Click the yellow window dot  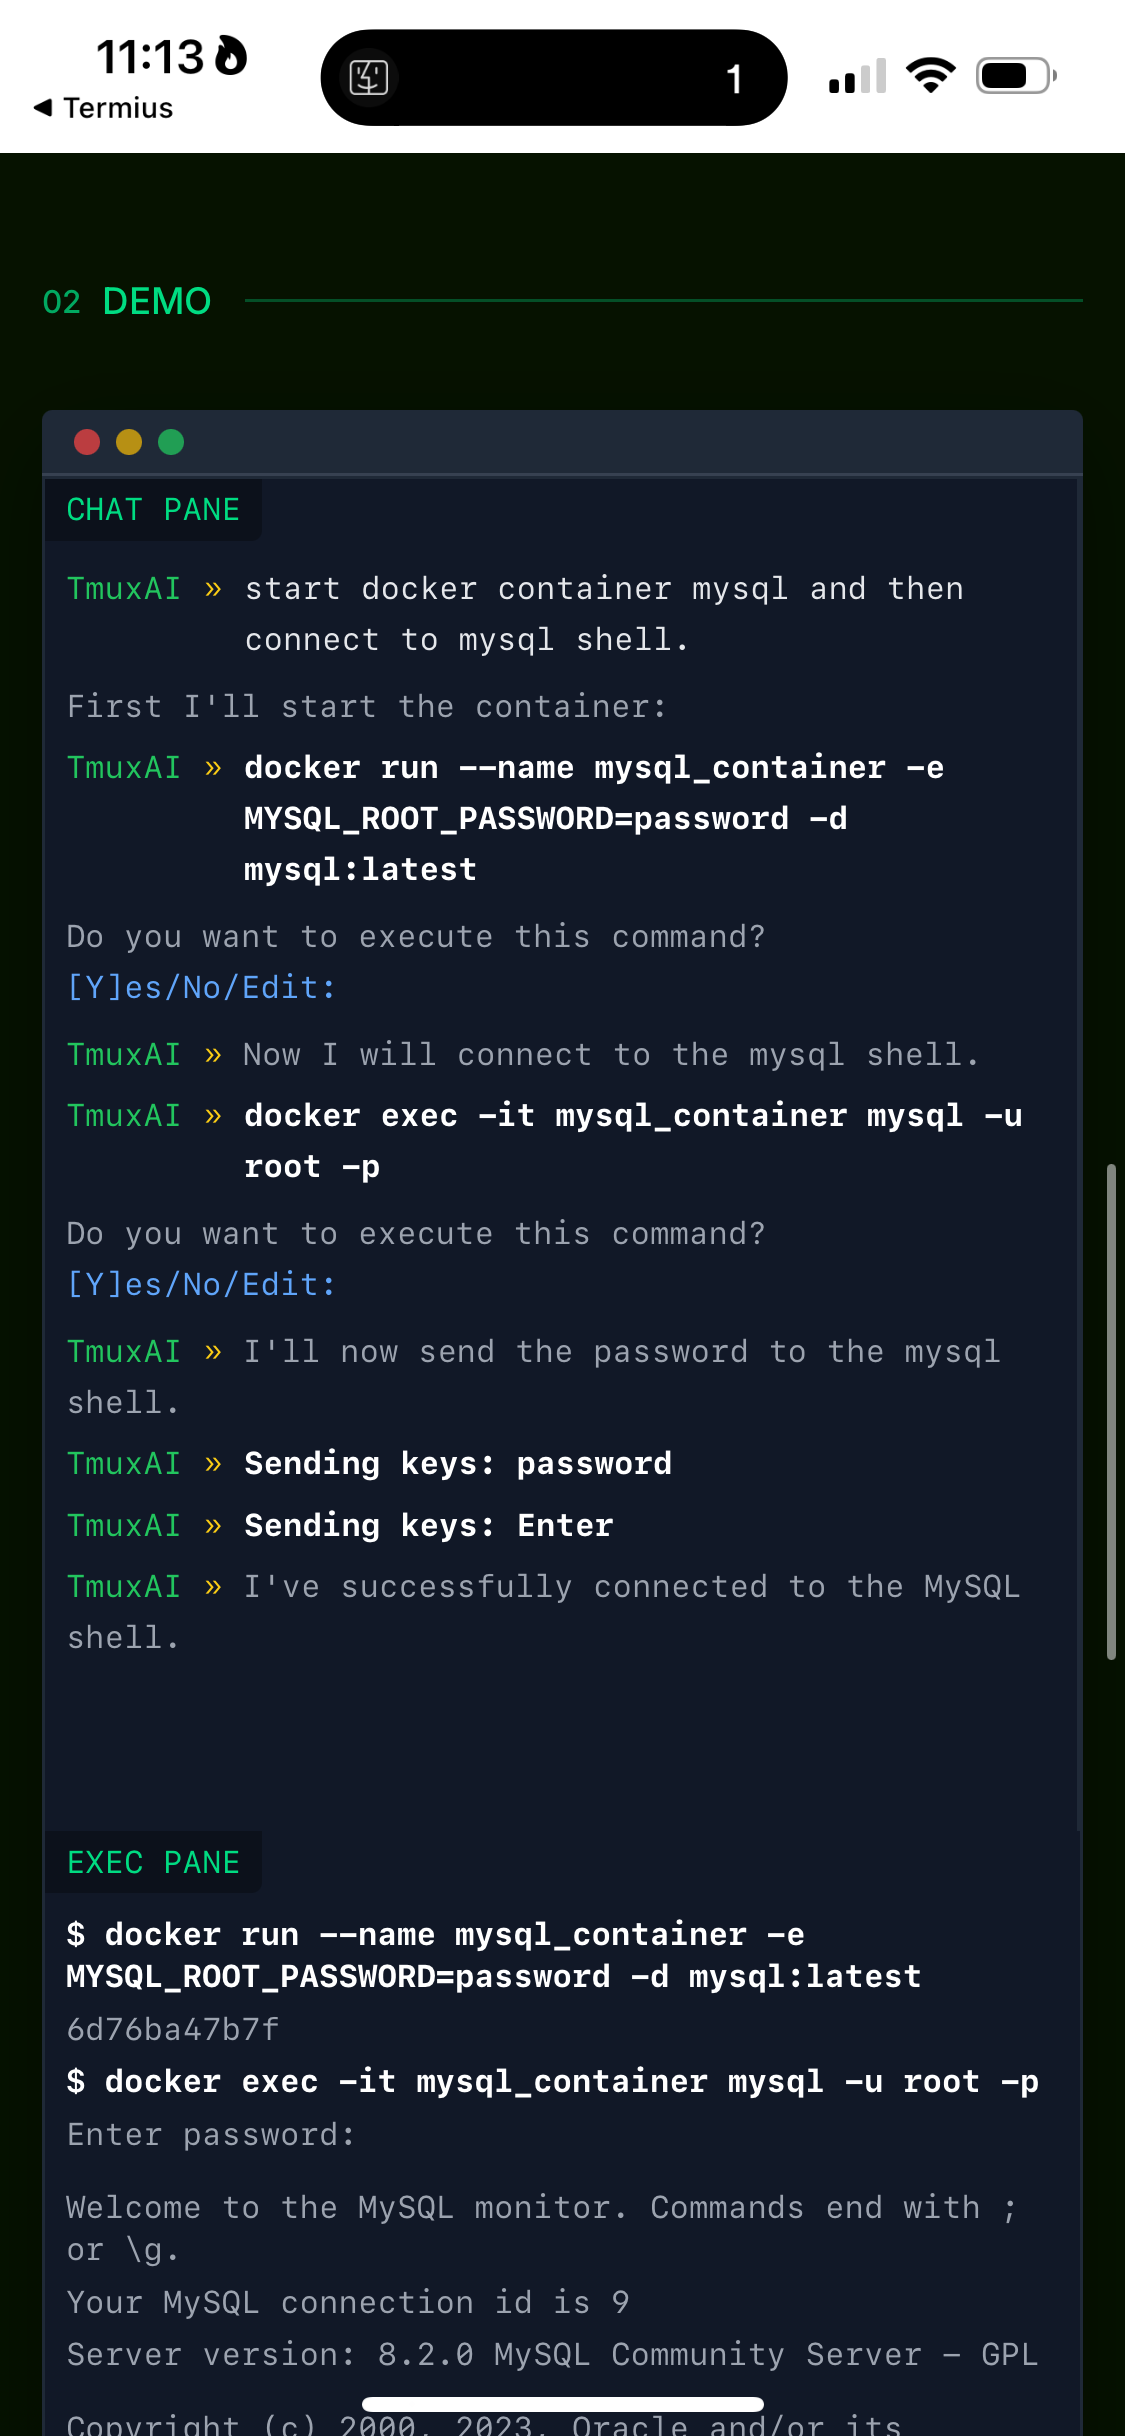pyautogui.click(x=129, y=442)
